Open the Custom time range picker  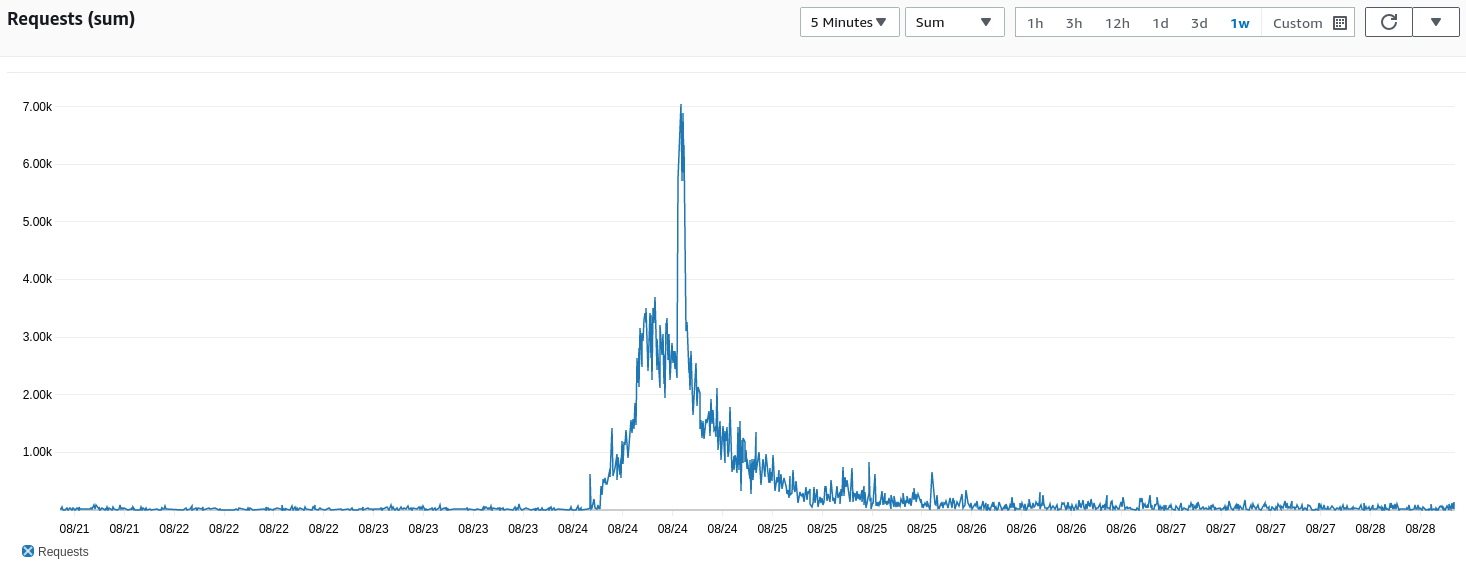click(1298, 23)
